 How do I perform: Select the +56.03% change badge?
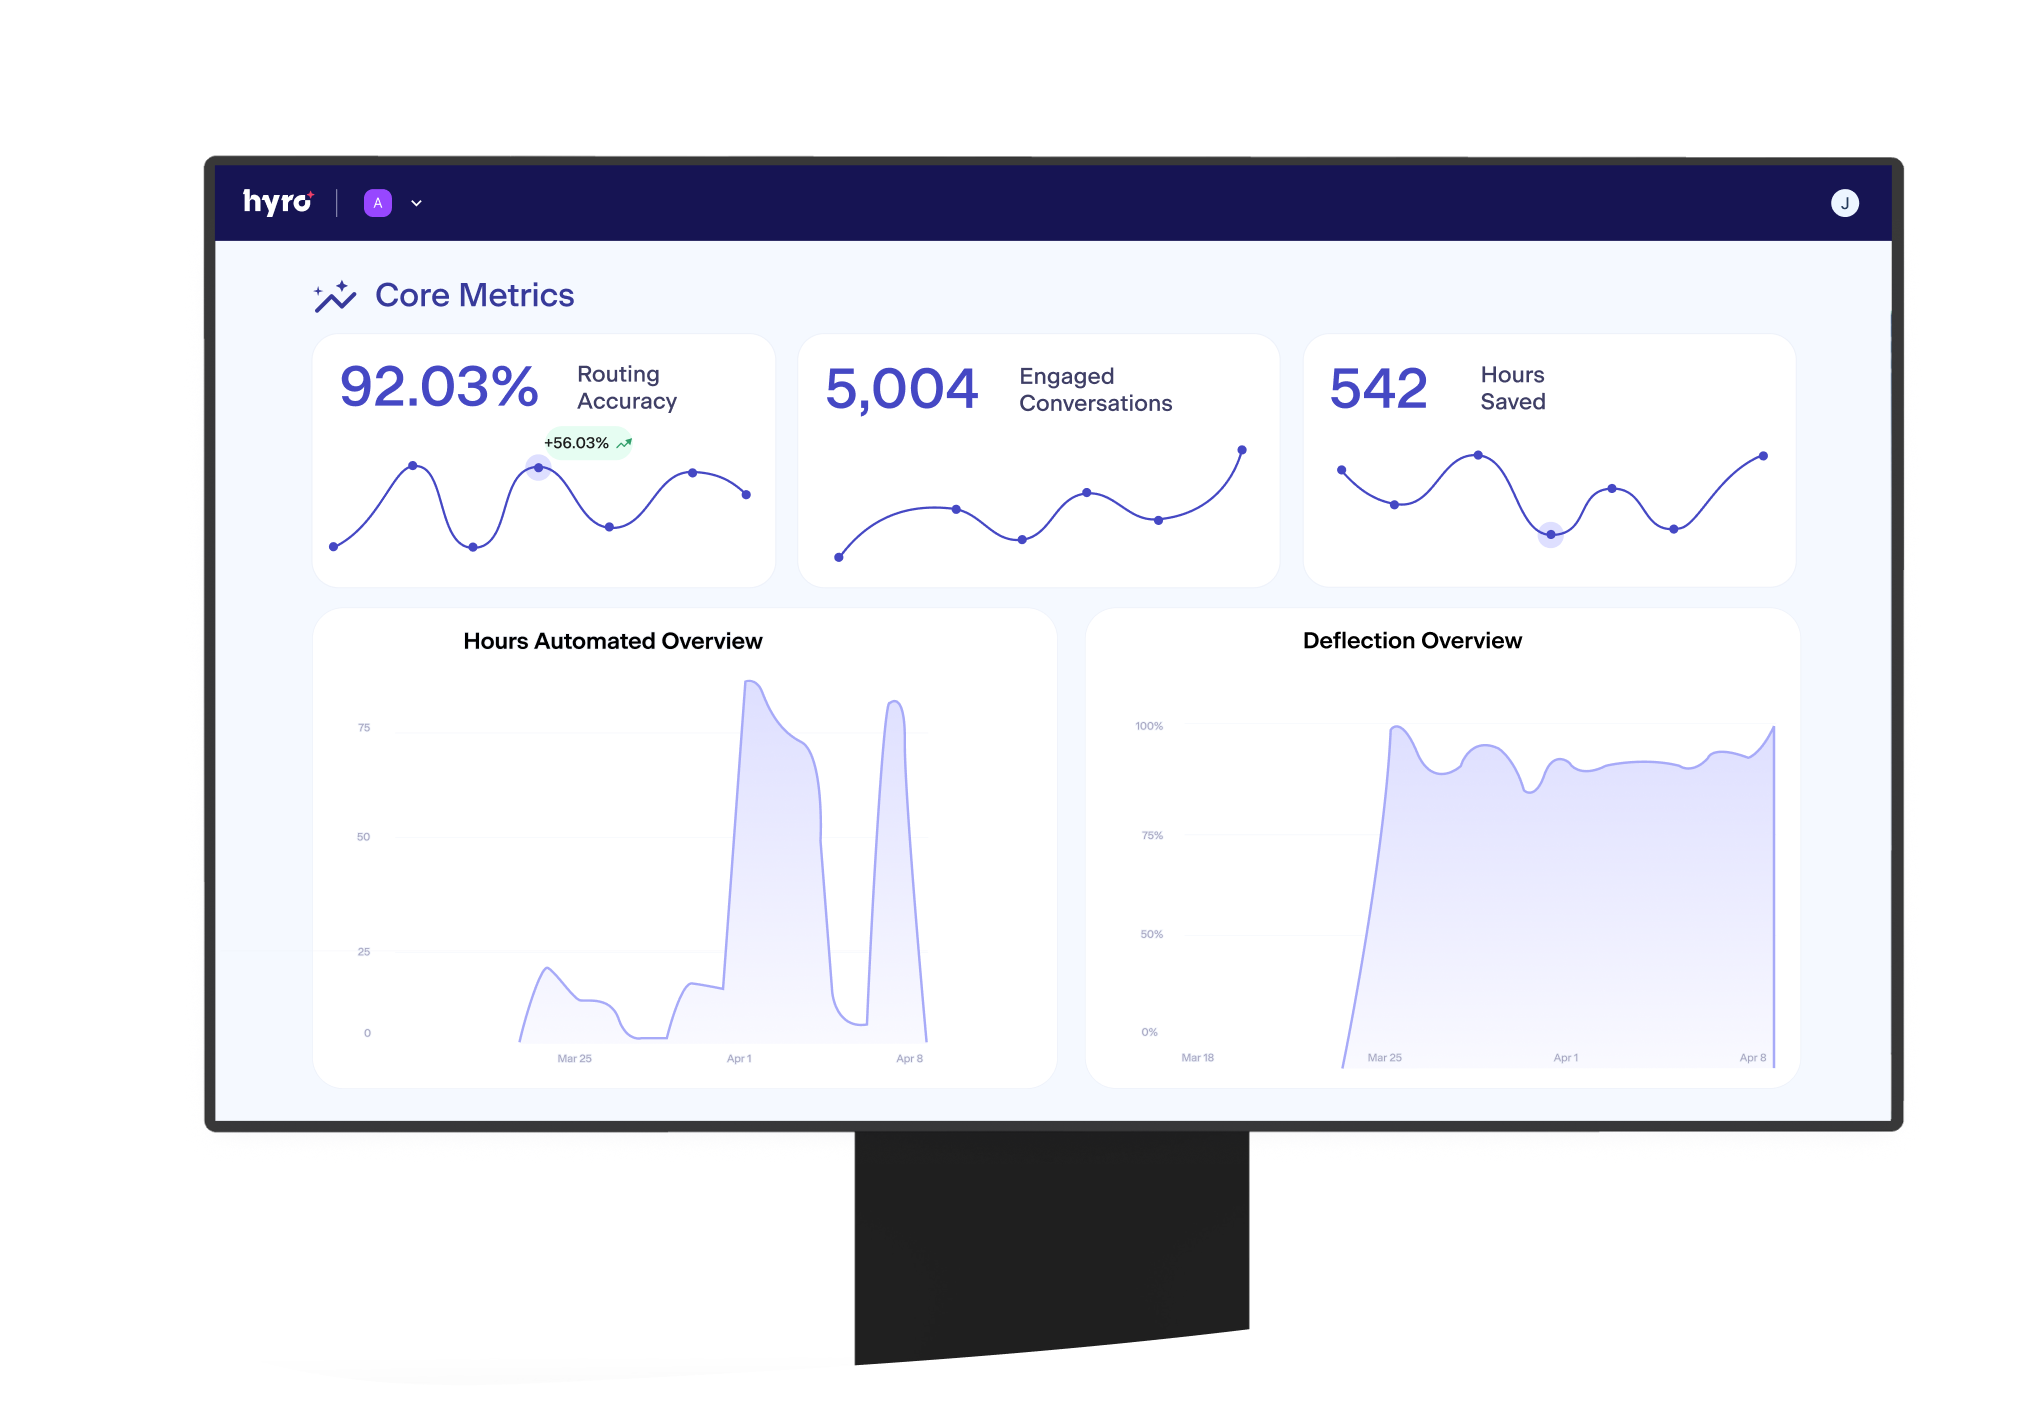point(587,443)
